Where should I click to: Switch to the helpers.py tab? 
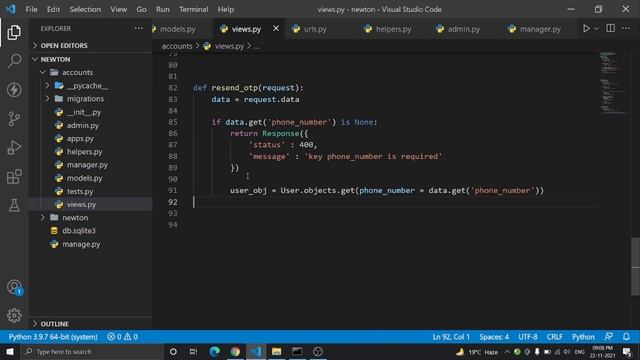pyautogui.click(x=393, y=29)
